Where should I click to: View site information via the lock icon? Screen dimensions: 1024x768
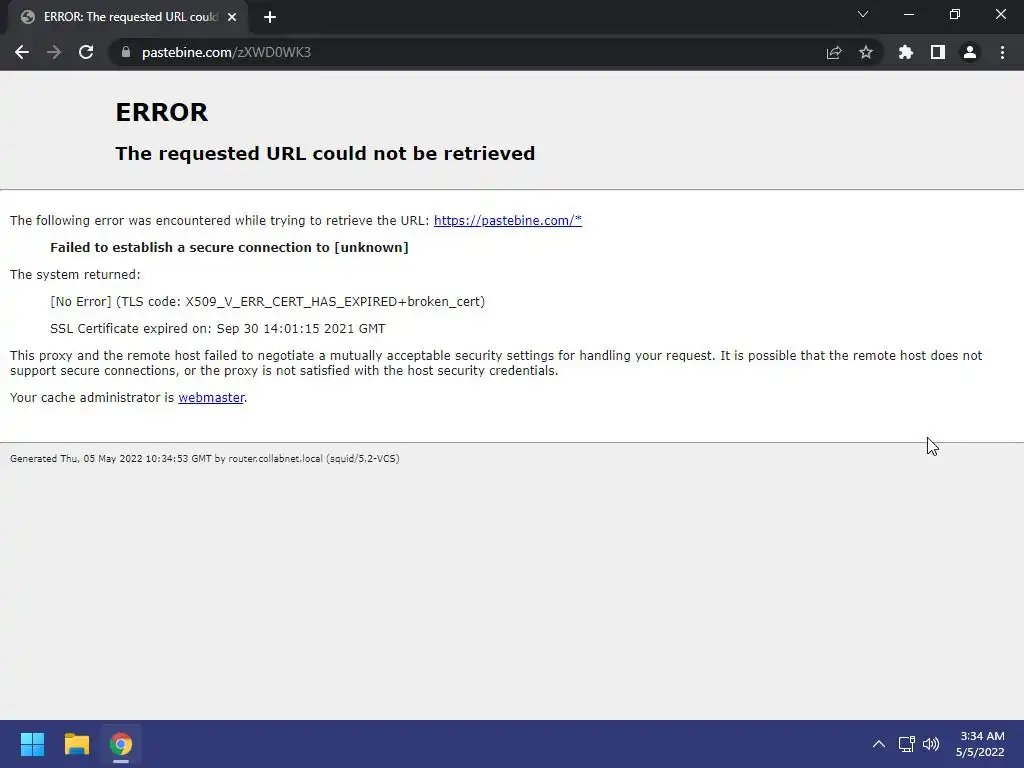click(x=126, y=52)
